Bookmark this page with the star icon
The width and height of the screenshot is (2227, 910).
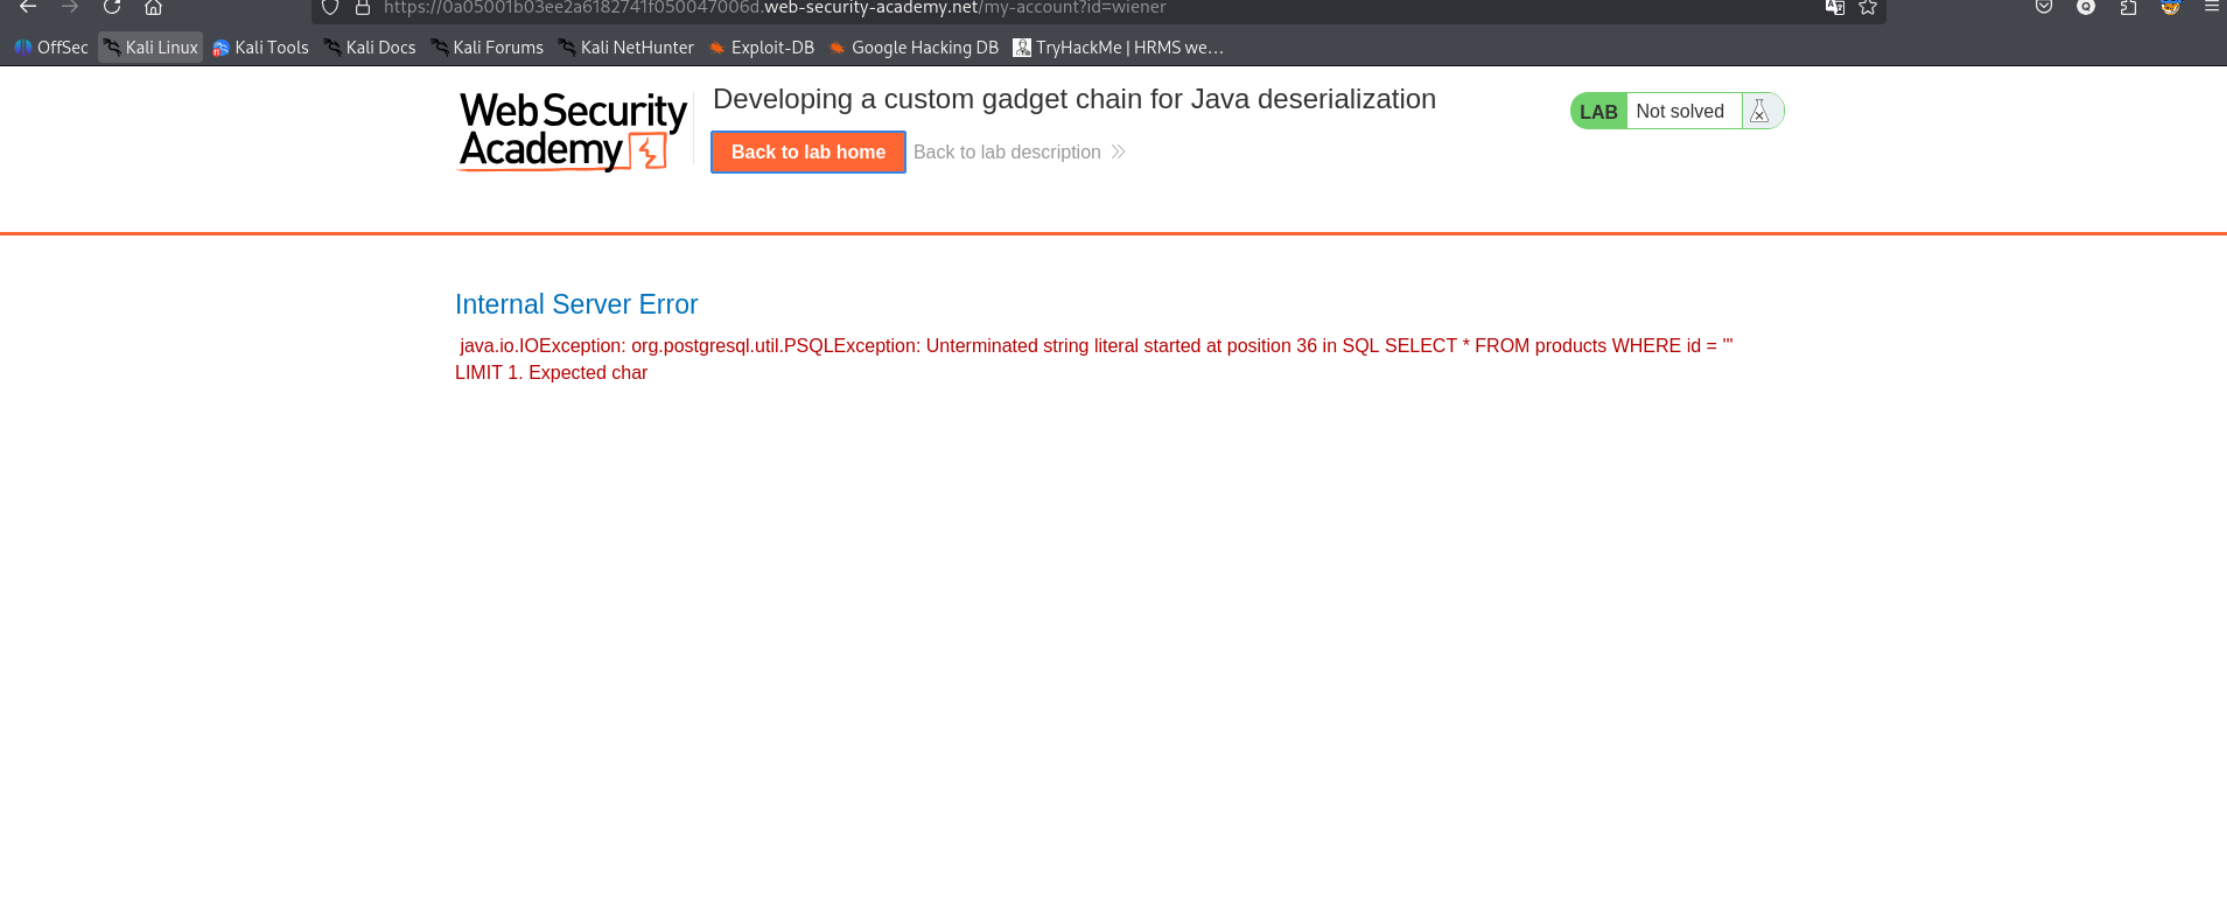1868,7
